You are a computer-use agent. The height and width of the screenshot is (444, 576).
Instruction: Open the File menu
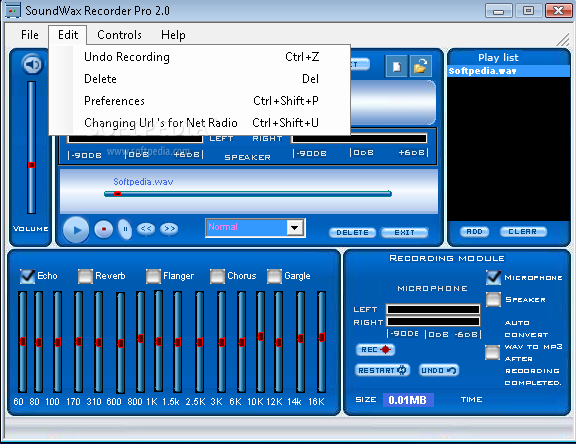[x=30, y=35]
